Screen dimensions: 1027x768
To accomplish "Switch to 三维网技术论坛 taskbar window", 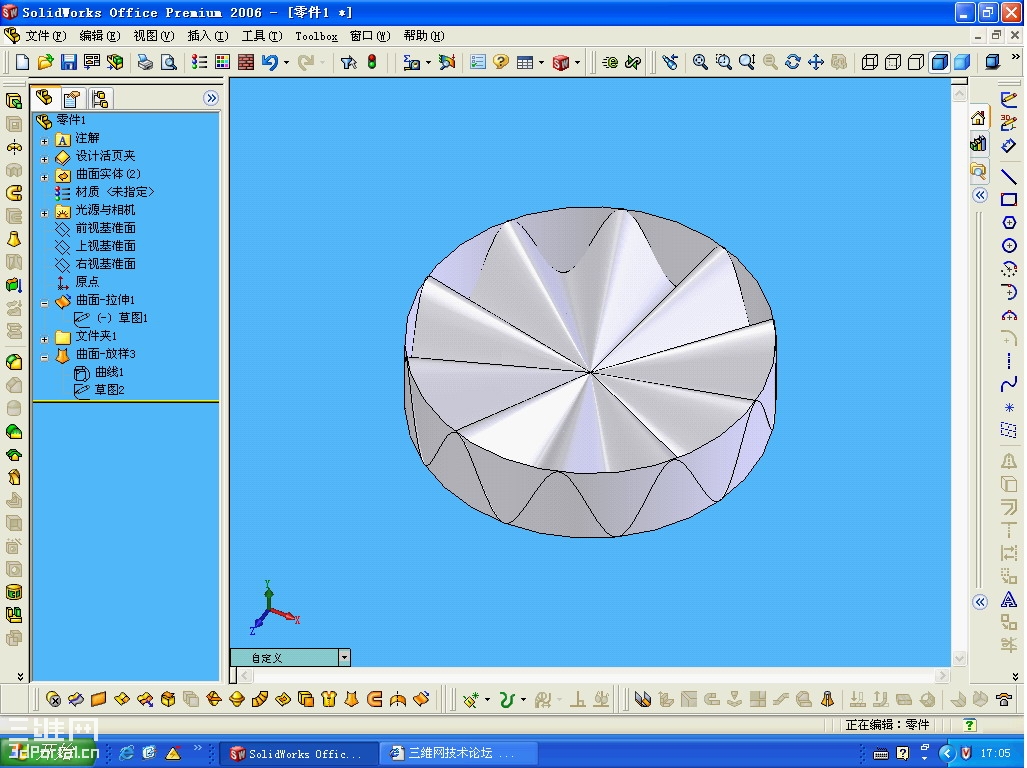I will tap(460, 754).
